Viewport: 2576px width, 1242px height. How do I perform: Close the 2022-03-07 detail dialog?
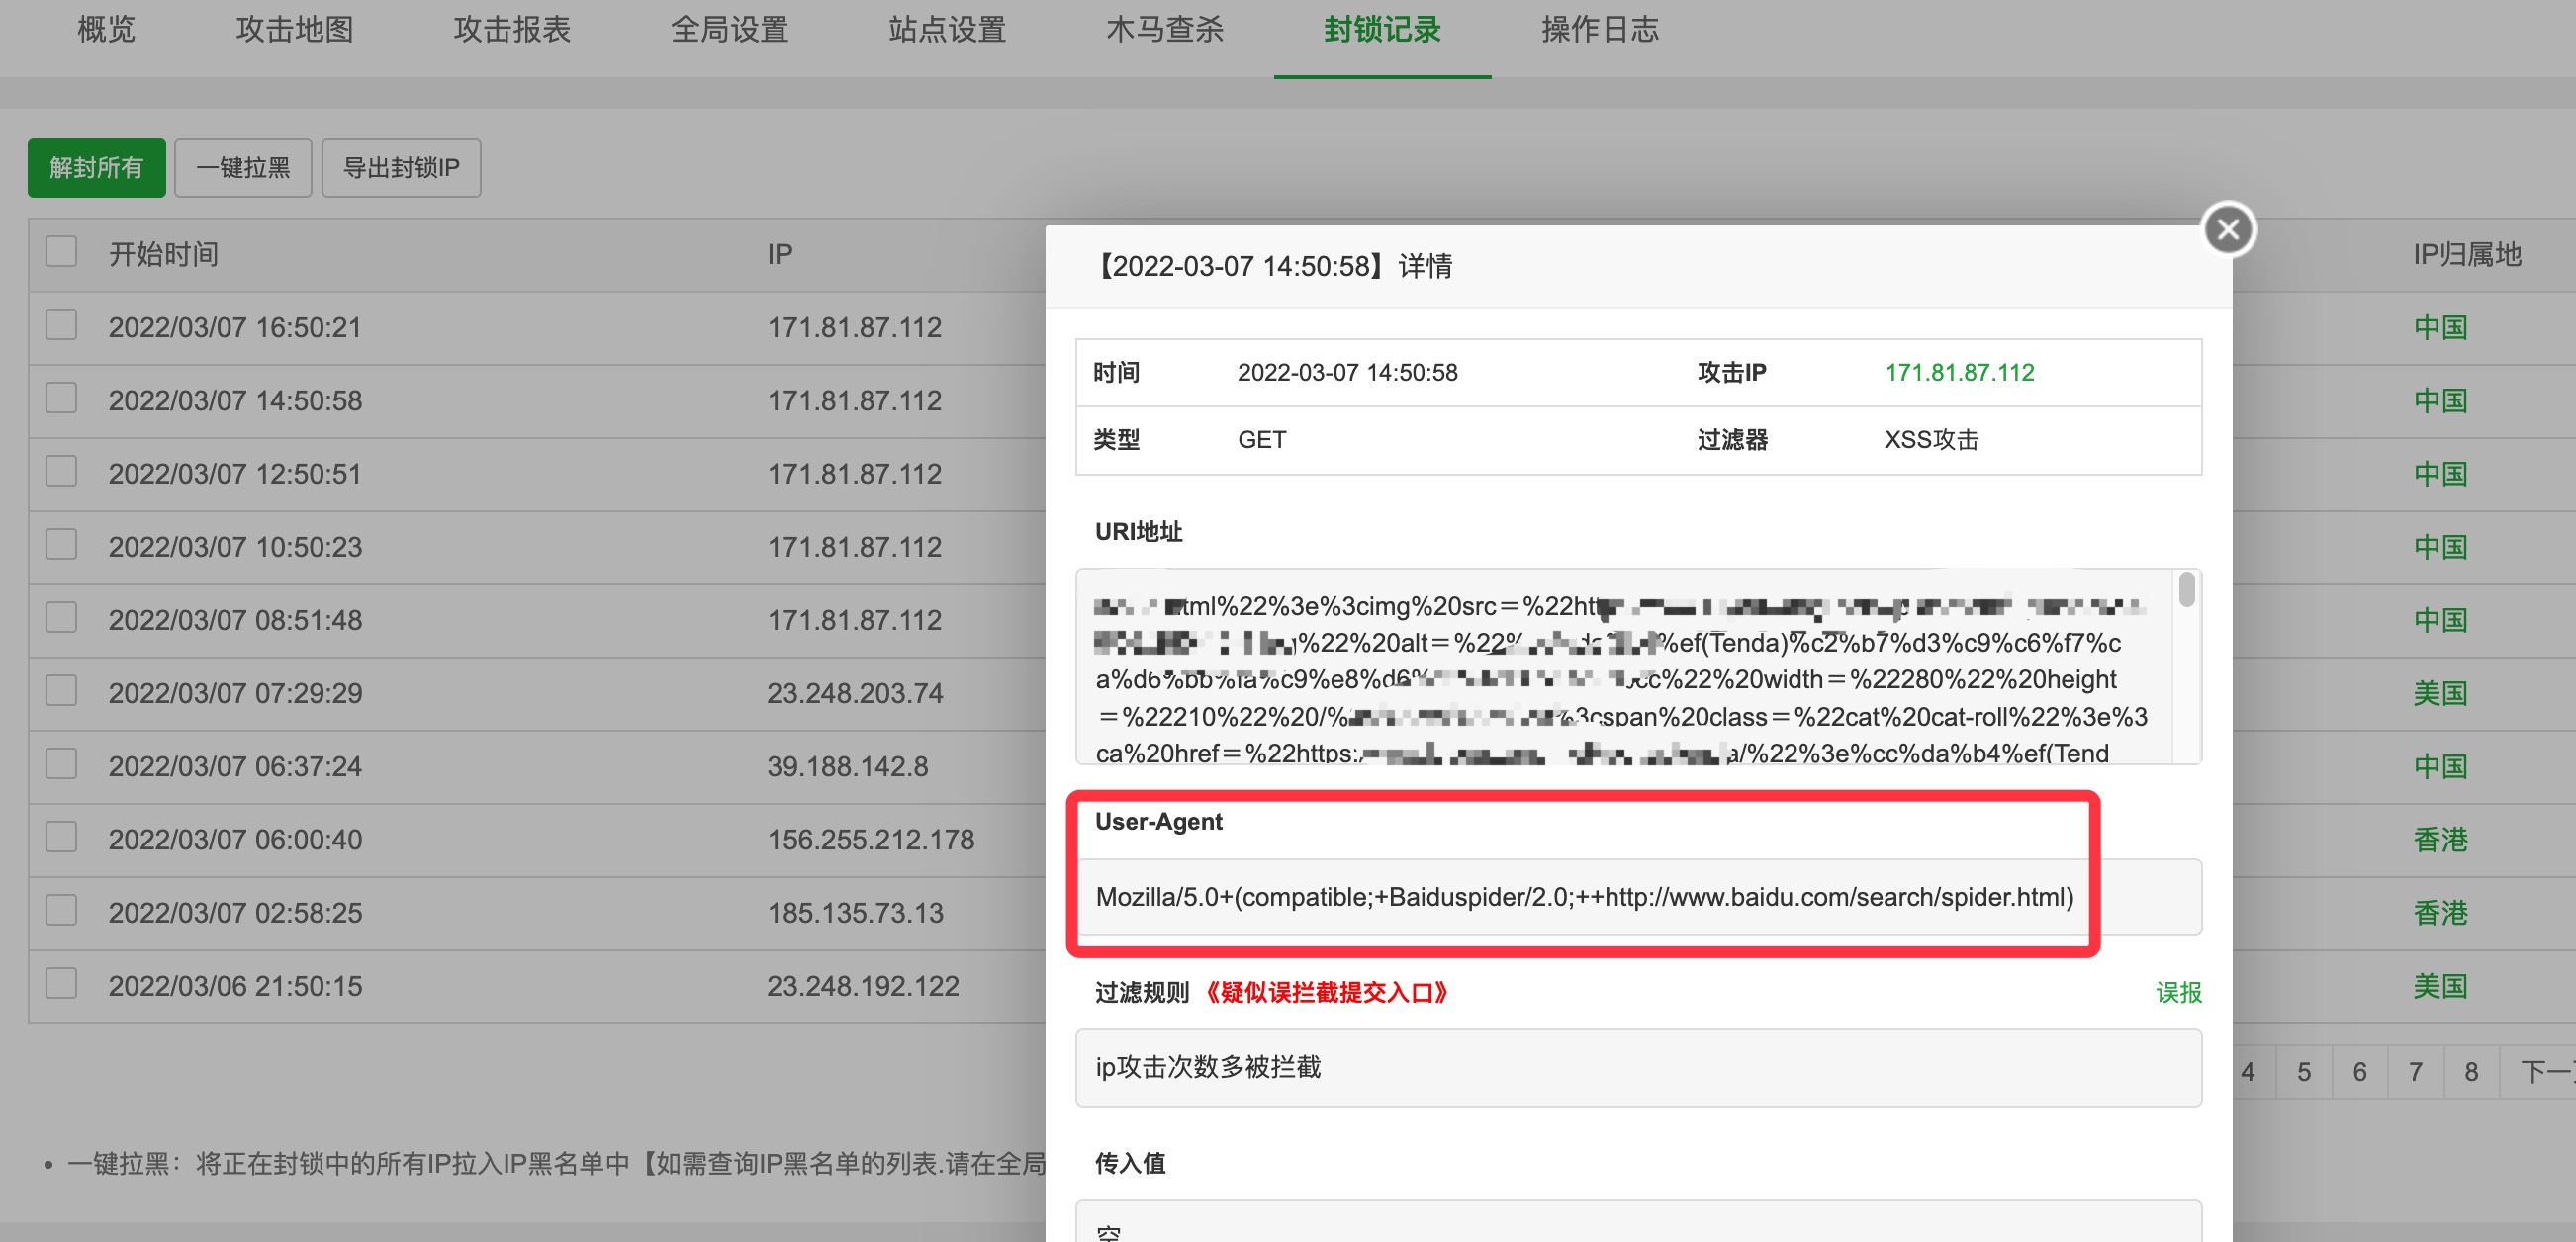click(2228, 229)
